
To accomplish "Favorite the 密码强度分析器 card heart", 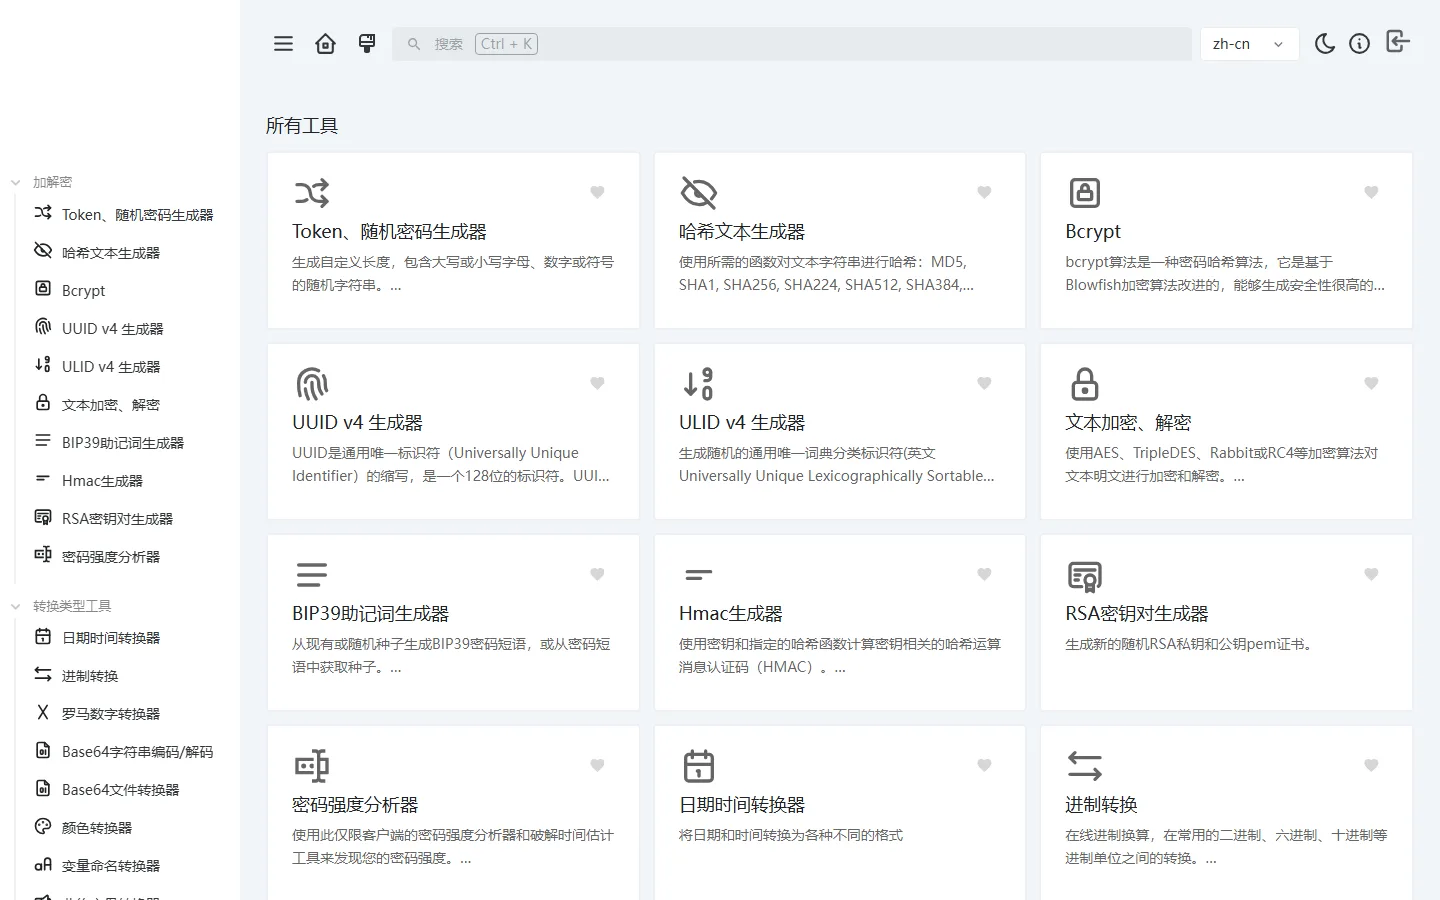I will [x=597, y=765].
